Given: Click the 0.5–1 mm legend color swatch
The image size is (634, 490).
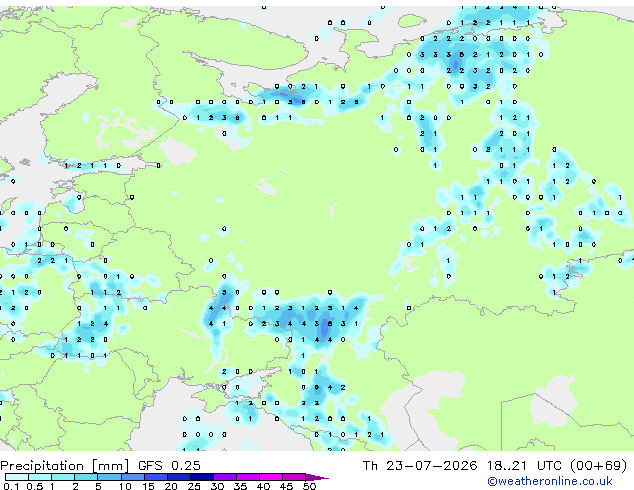Looking at the screenshot, I should click(x=40, y=477).
